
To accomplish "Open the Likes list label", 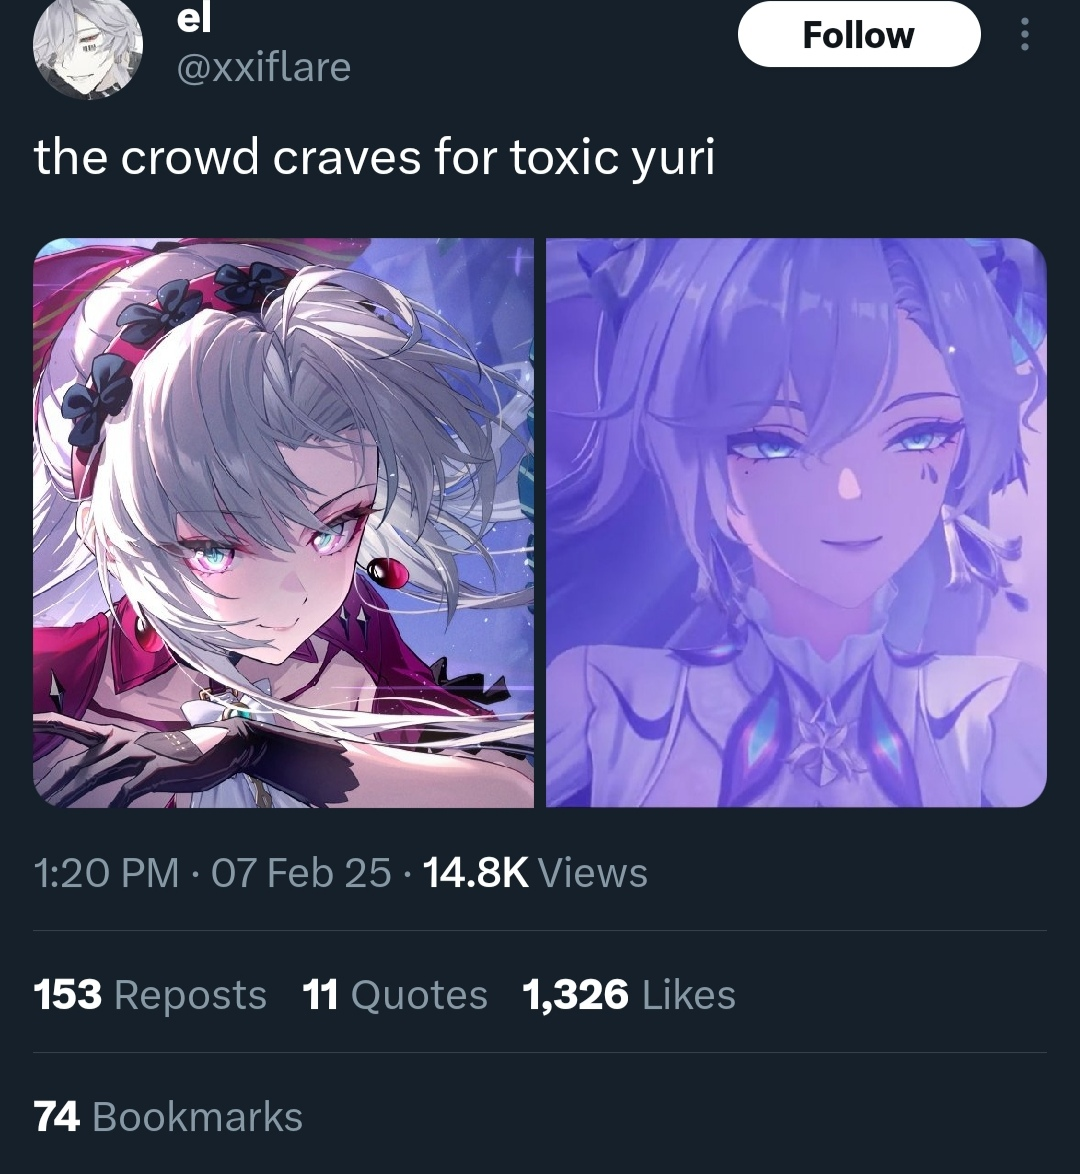I will click(689, 995).
